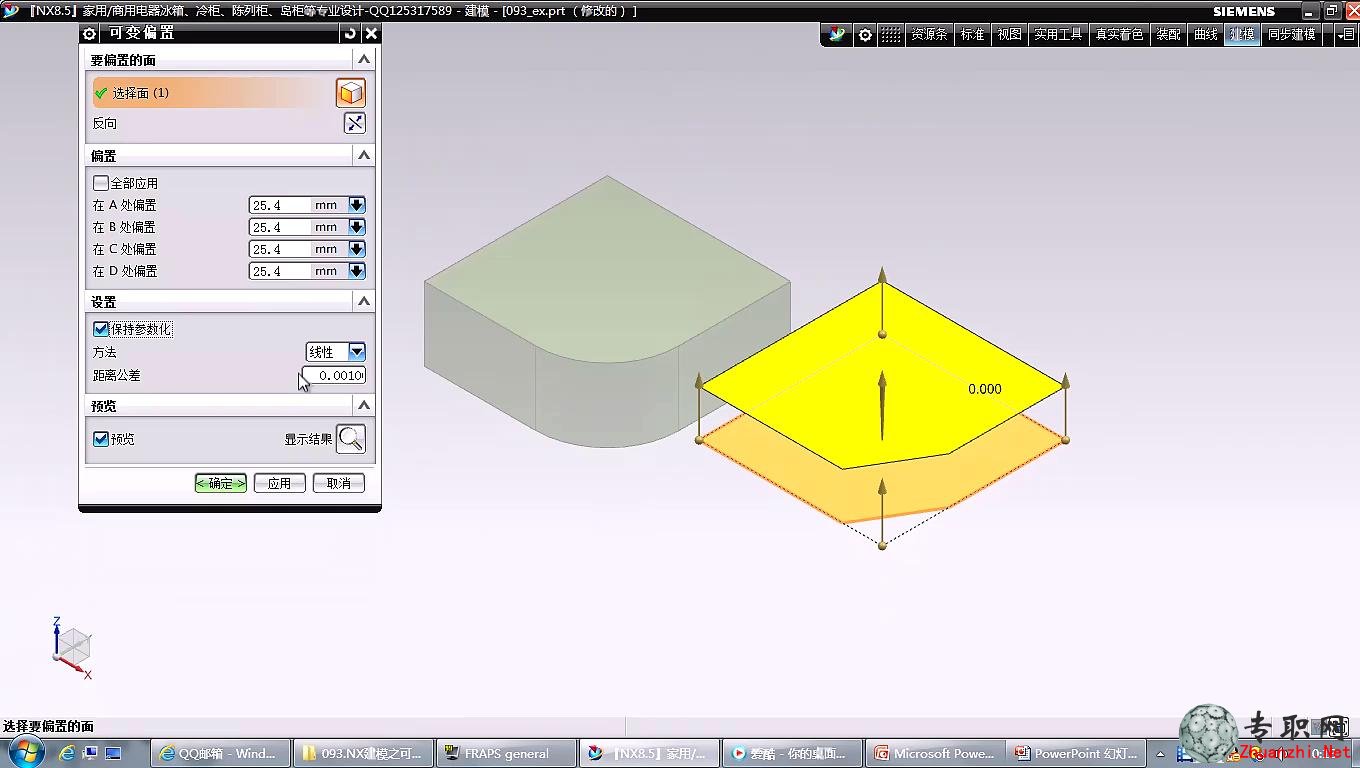The height and width of the screenshot is (768, 1360).
Task: Collapse the 偏置 section
Action: click(x=364, y=155)
